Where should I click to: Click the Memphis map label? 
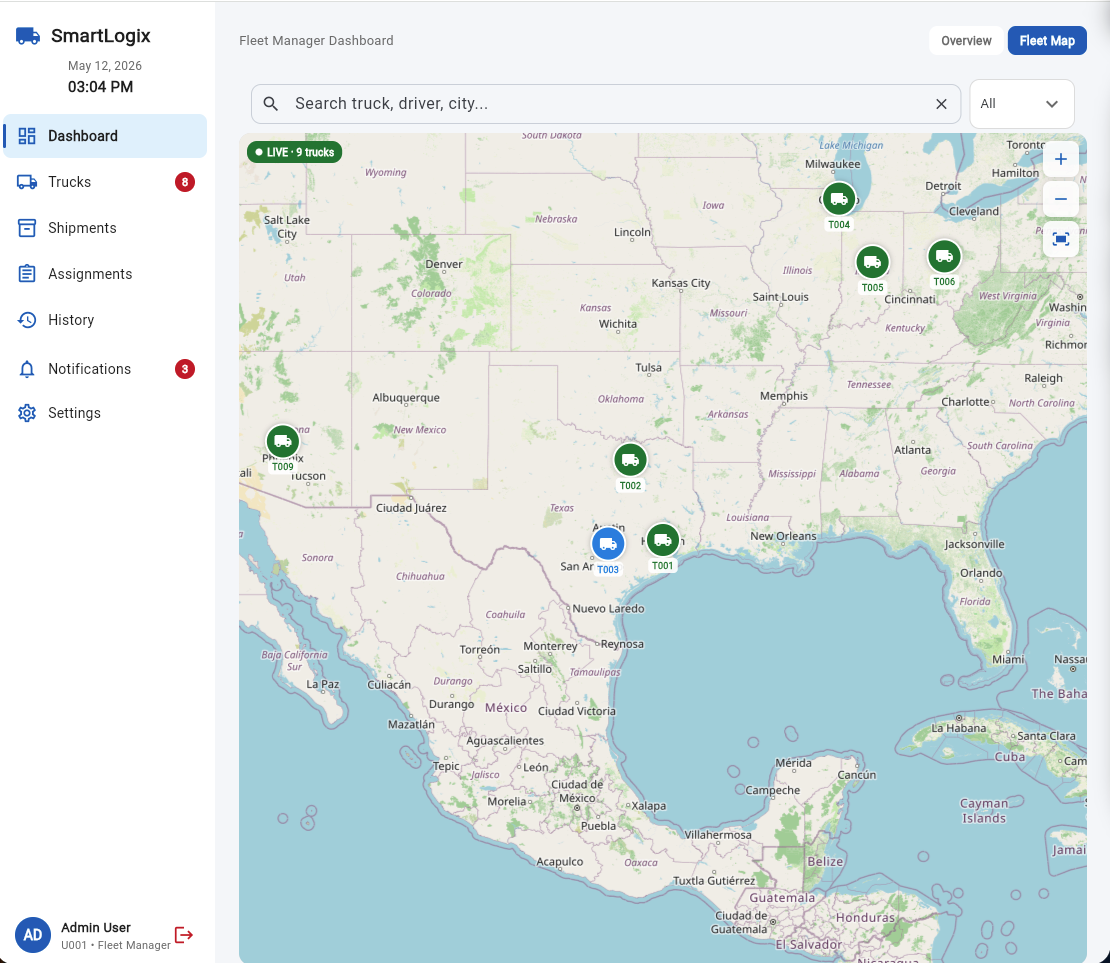click(x=784, y=396)
